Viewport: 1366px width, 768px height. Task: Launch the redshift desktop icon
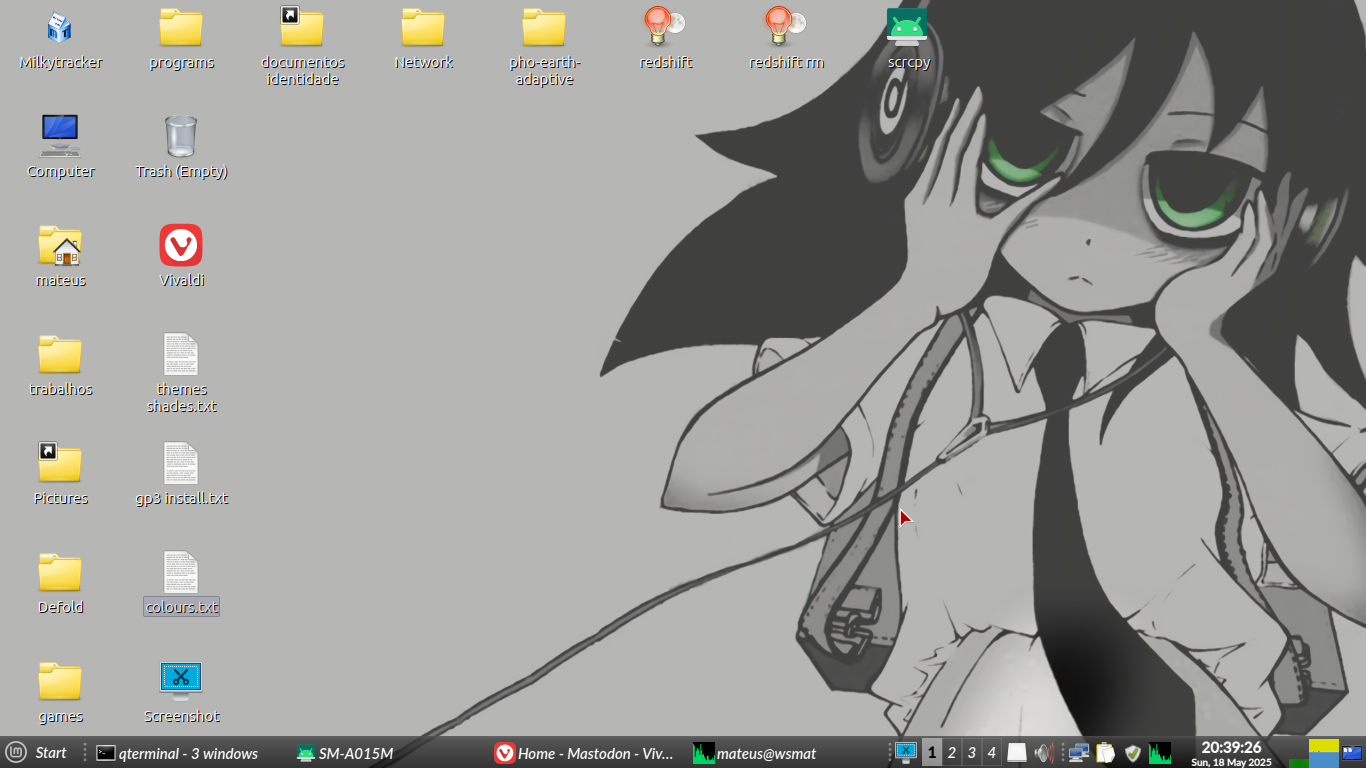665,28
